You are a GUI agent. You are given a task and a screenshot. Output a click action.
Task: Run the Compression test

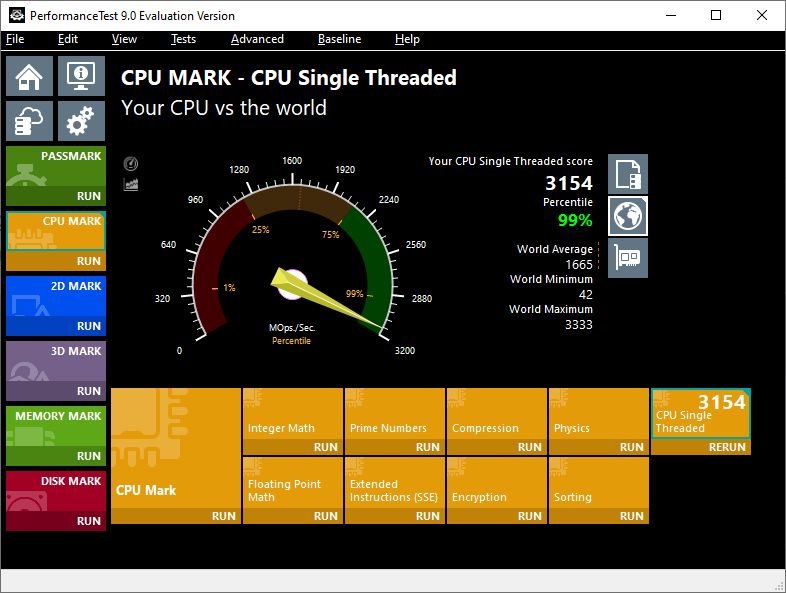[x=497, y=447]
